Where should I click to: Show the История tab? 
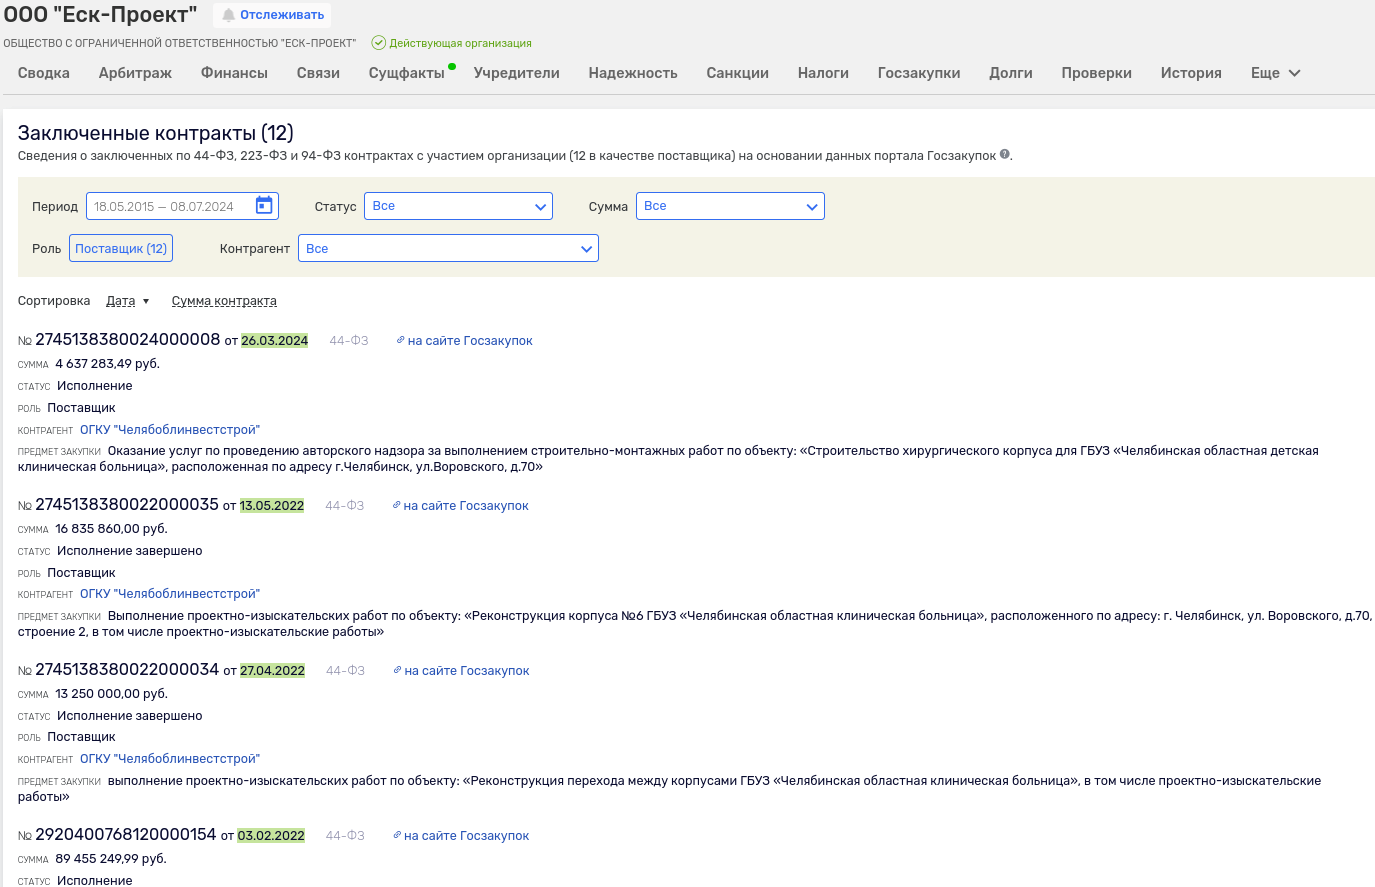pos(1191,73)
